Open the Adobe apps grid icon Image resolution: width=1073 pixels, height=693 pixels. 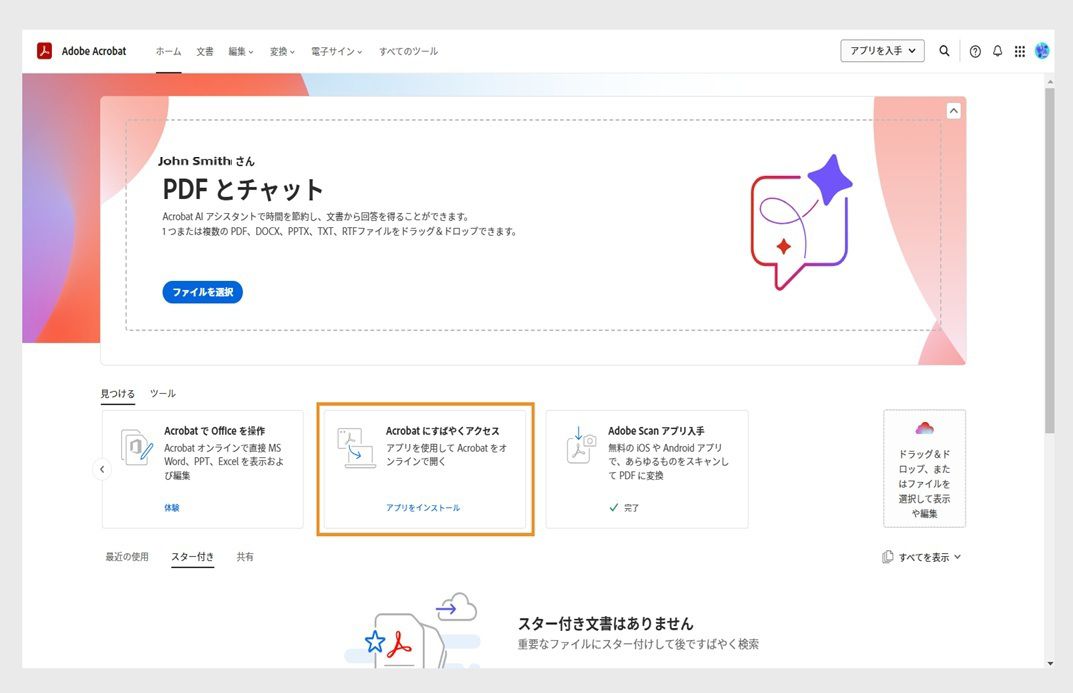click(1019, 50)
